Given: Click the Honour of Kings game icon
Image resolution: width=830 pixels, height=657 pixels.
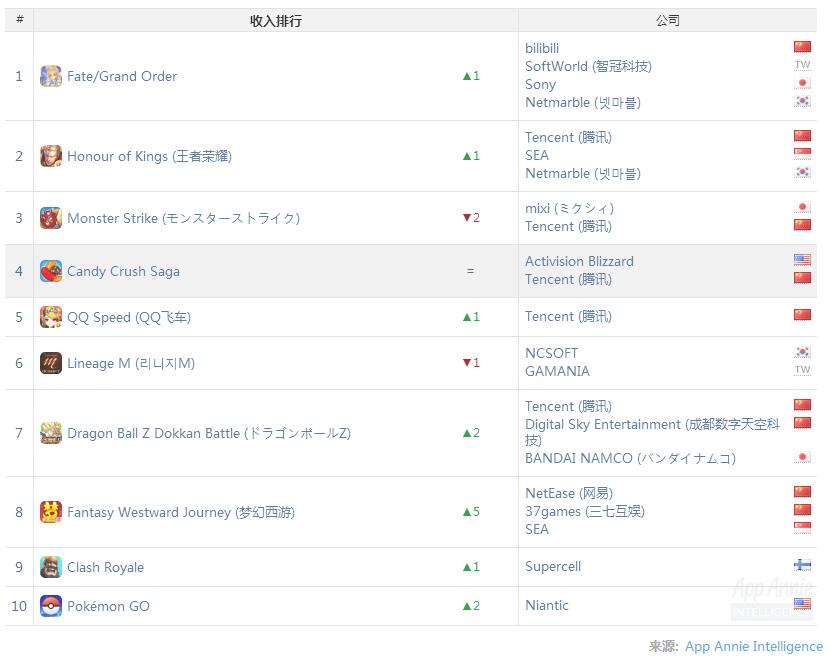Looking at the screenshot, I should pyautogui.click(x=51, y=156).
